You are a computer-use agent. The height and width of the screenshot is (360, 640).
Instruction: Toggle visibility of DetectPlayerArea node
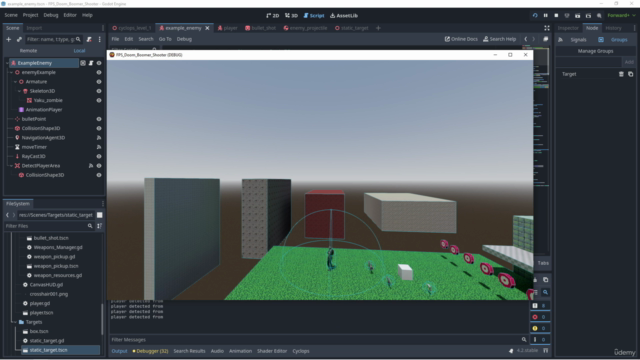coord(99,166)
